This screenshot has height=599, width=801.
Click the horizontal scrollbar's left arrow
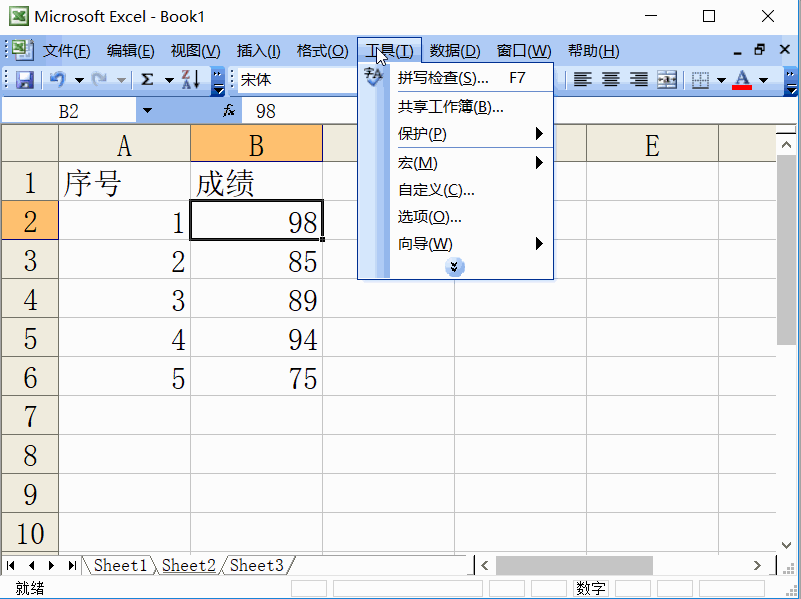[x=484, y=565]
